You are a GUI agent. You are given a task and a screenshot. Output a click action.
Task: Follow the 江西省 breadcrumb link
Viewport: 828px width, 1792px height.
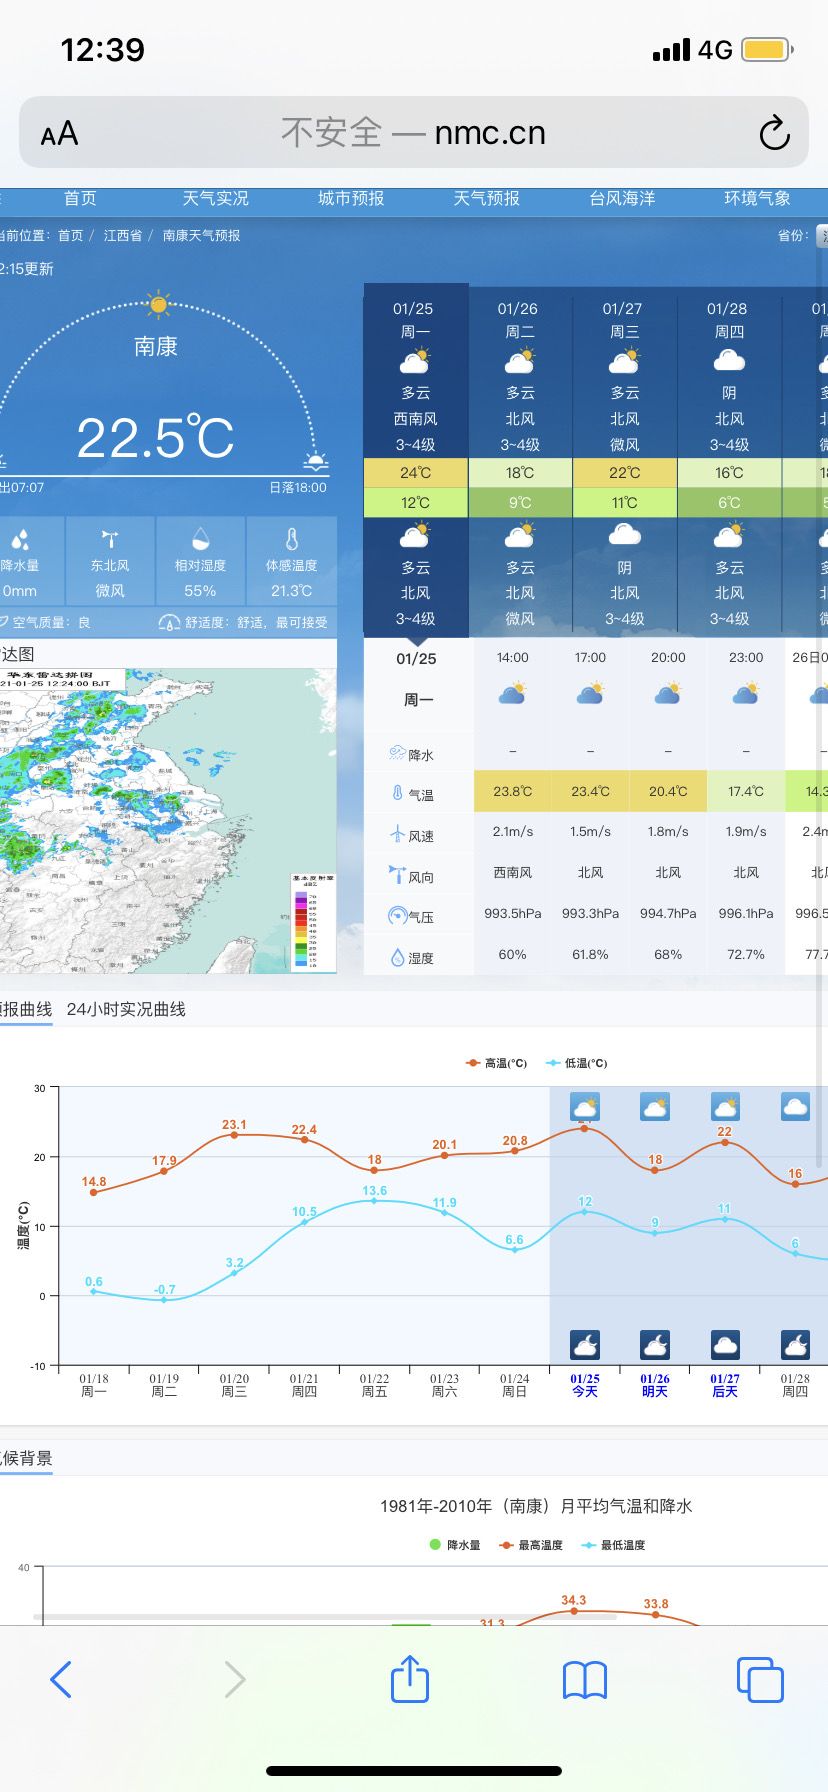[123, 236]
